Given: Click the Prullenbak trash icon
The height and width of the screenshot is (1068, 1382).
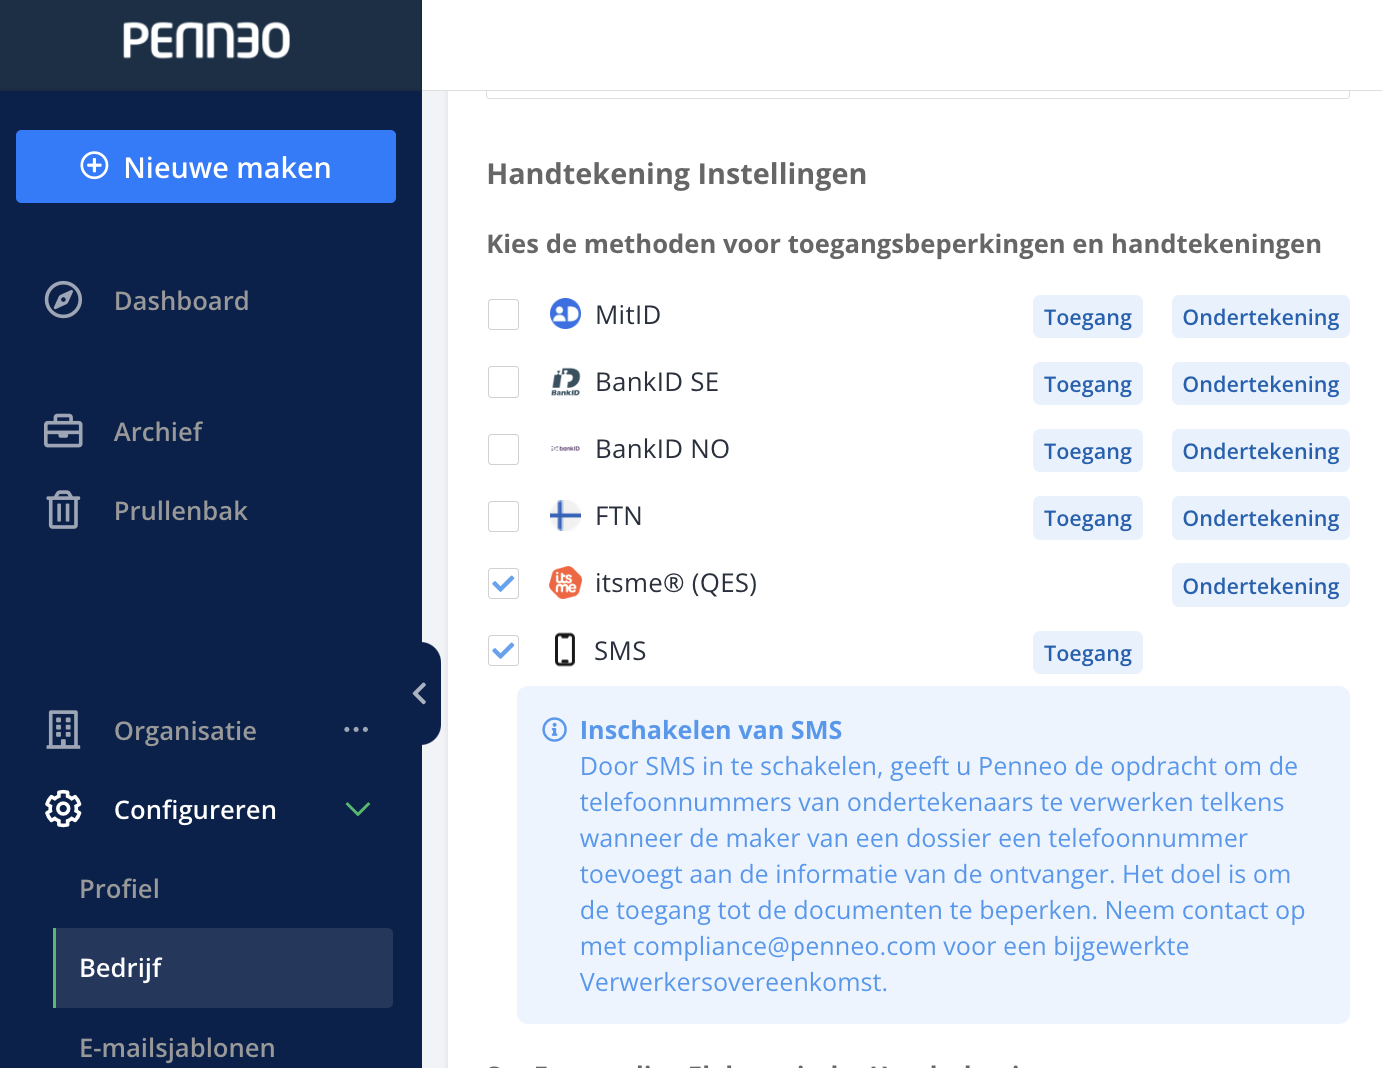Looking at the screenshot, I should [x=63, y=510].
